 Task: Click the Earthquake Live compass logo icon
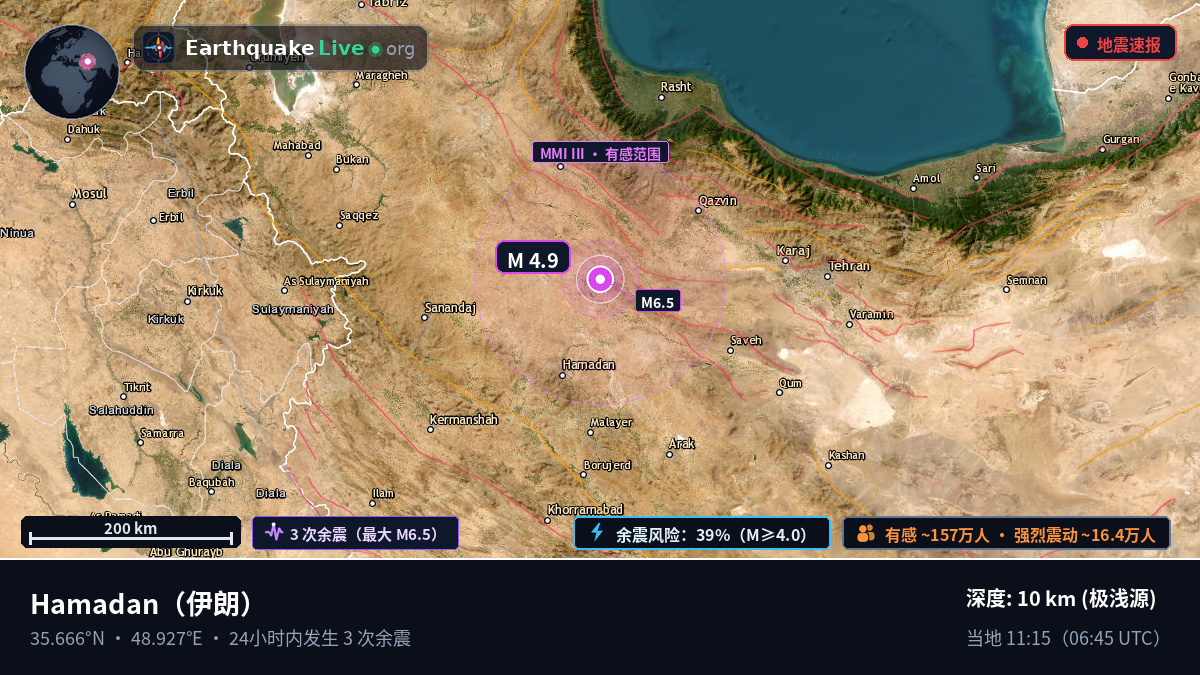pyautogui.click(x=158, y=48)
